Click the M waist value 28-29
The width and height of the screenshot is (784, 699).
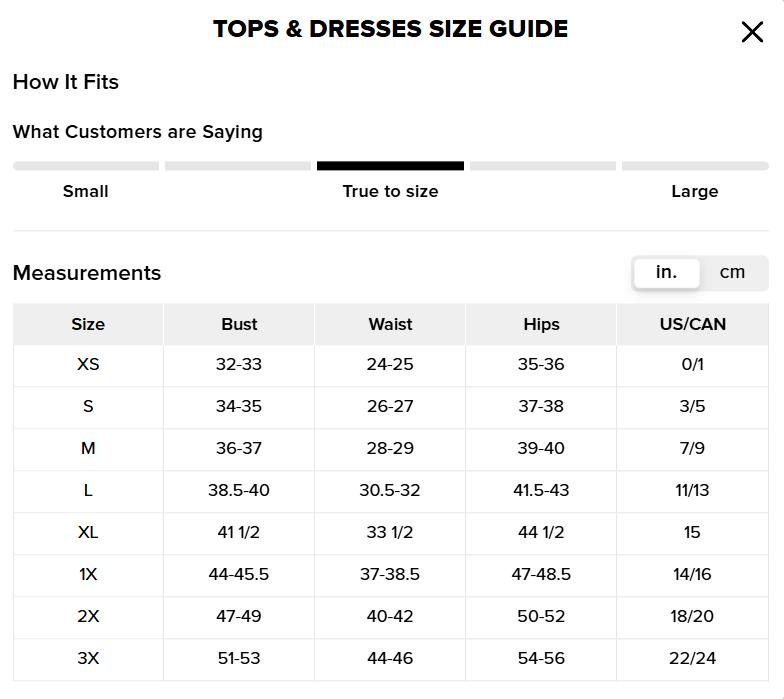coord(390,448)
